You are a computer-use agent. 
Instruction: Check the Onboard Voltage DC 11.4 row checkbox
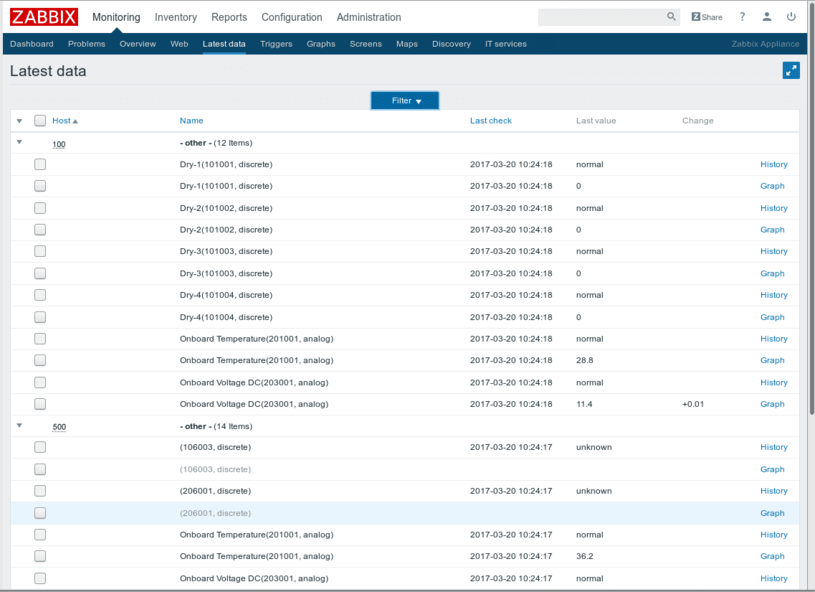point(40,404)
